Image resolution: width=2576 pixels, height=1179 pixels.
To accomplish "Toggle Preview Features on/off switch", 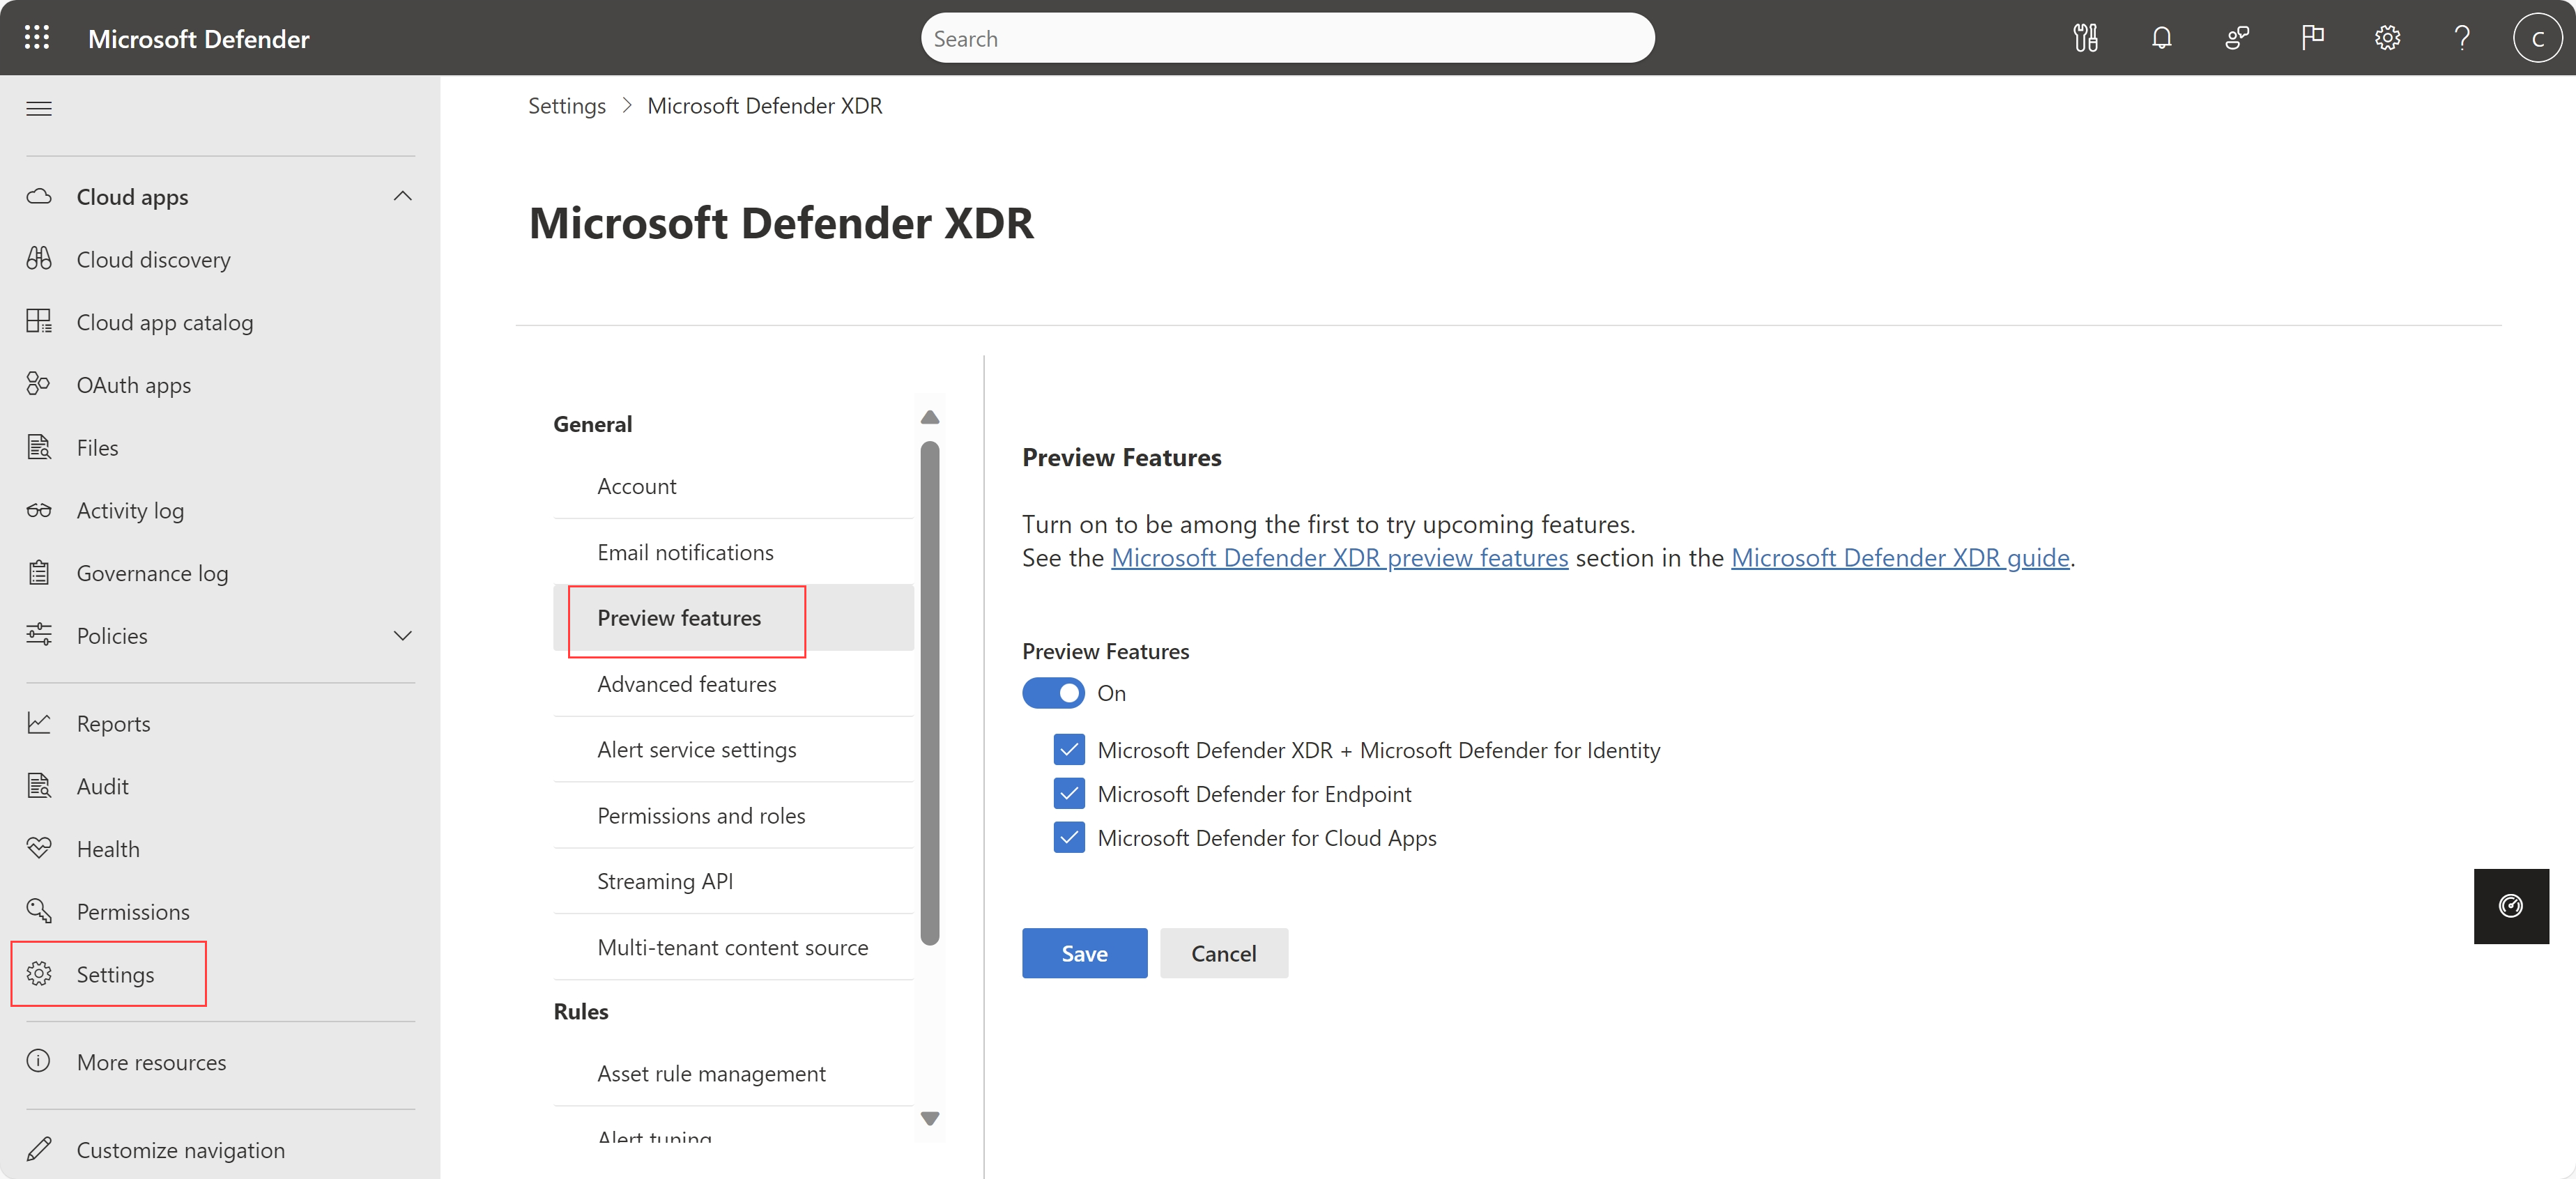I will 1053,693.
